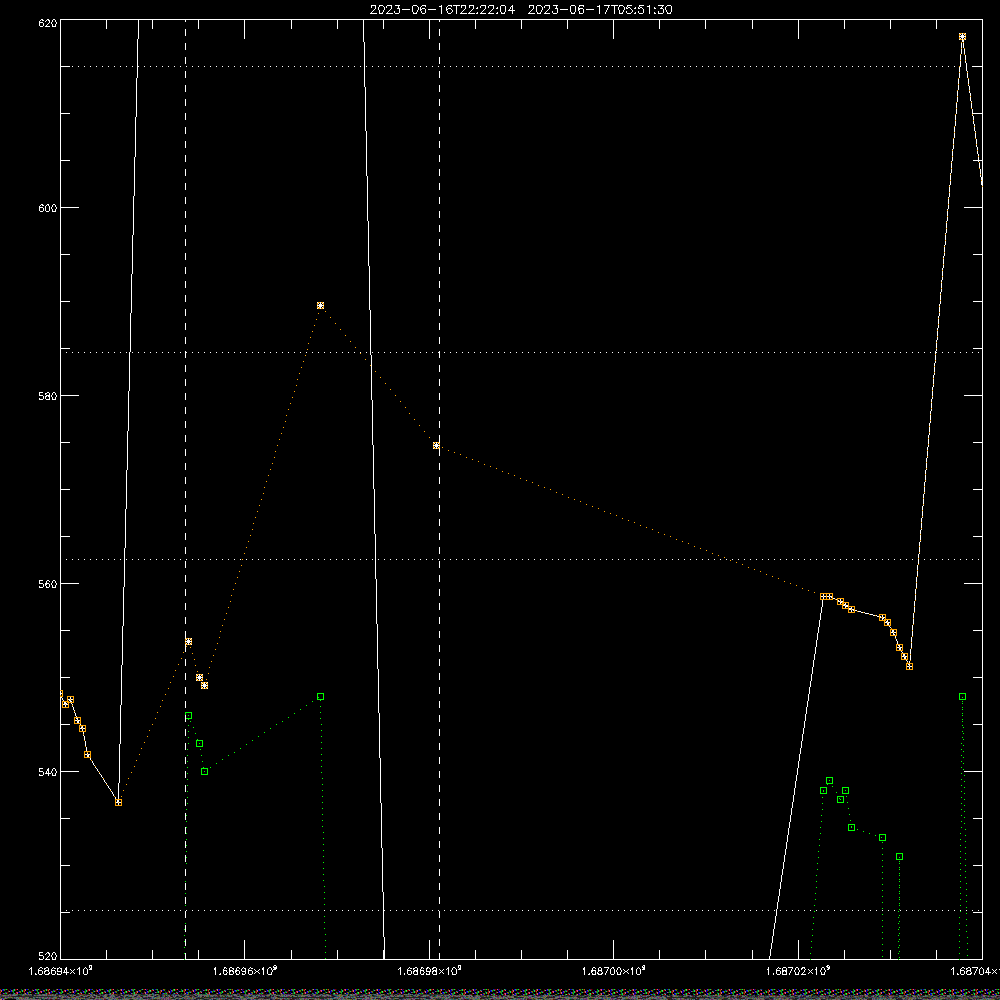Click the x-axis label 1.68702×10⁹
The image size is (1000, 1000).
[798, 971]
